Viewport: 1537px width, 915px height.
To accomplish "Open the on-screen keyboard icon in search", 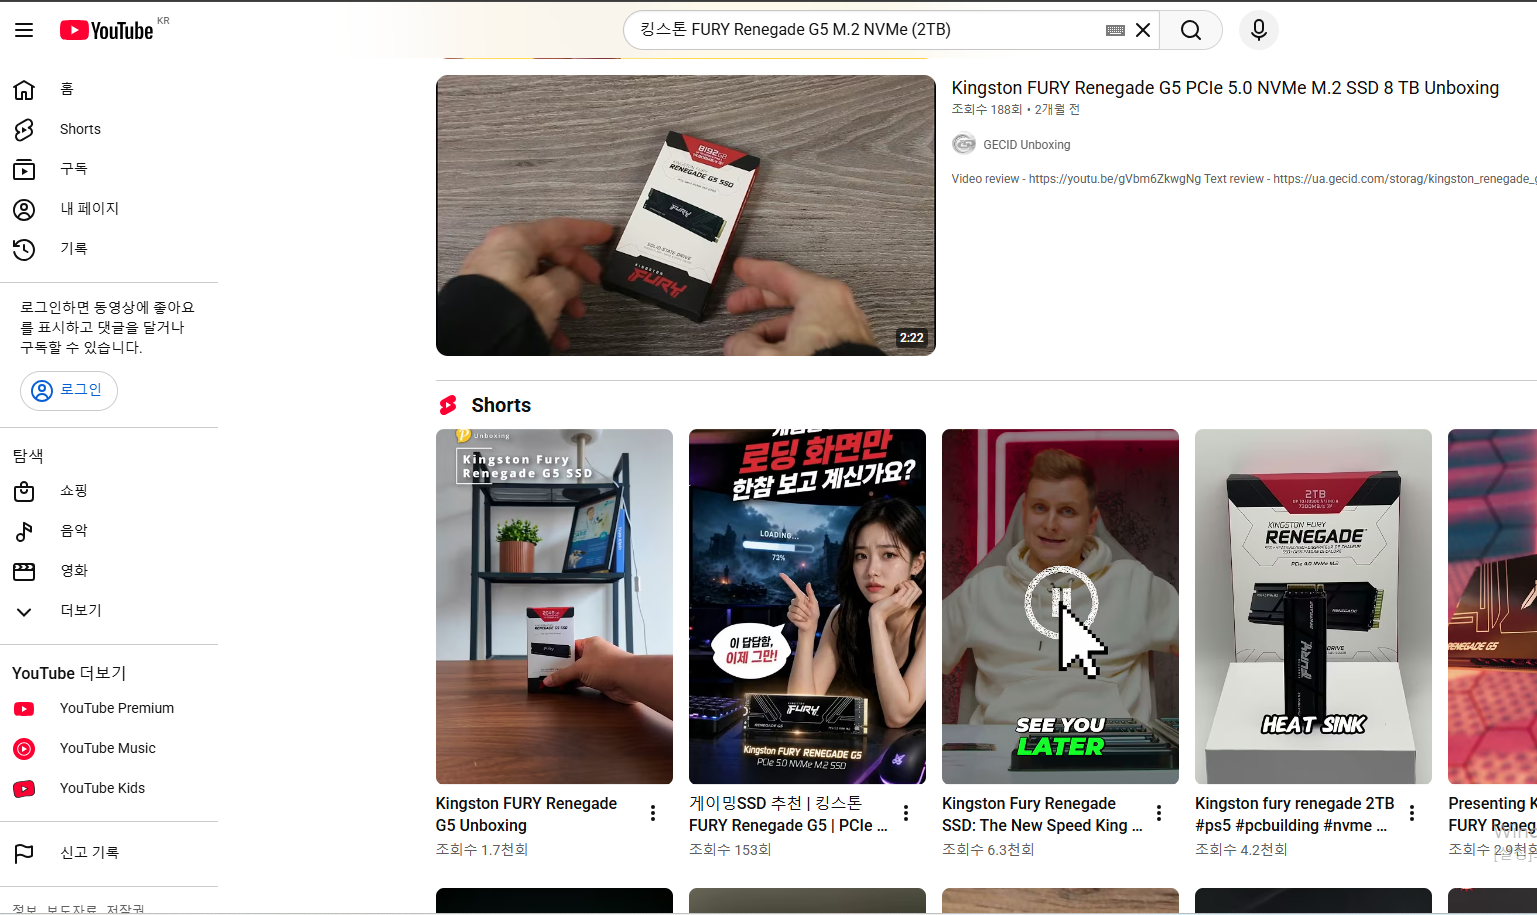I will [x=1115, y=30].
